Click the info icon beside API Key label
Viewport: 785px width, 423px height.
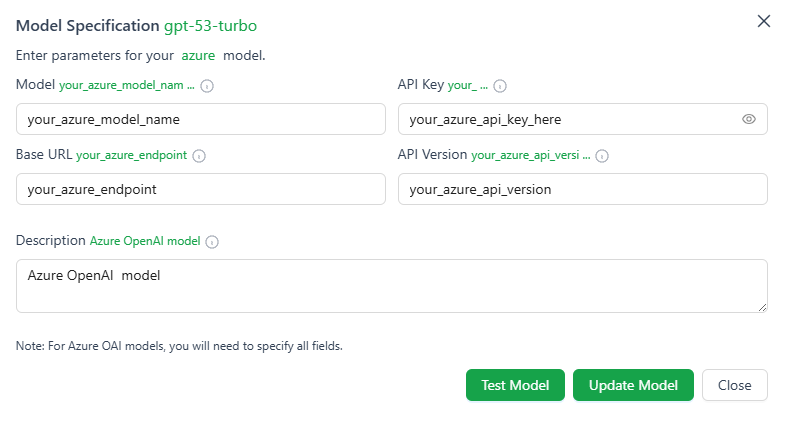click(500, 86)
